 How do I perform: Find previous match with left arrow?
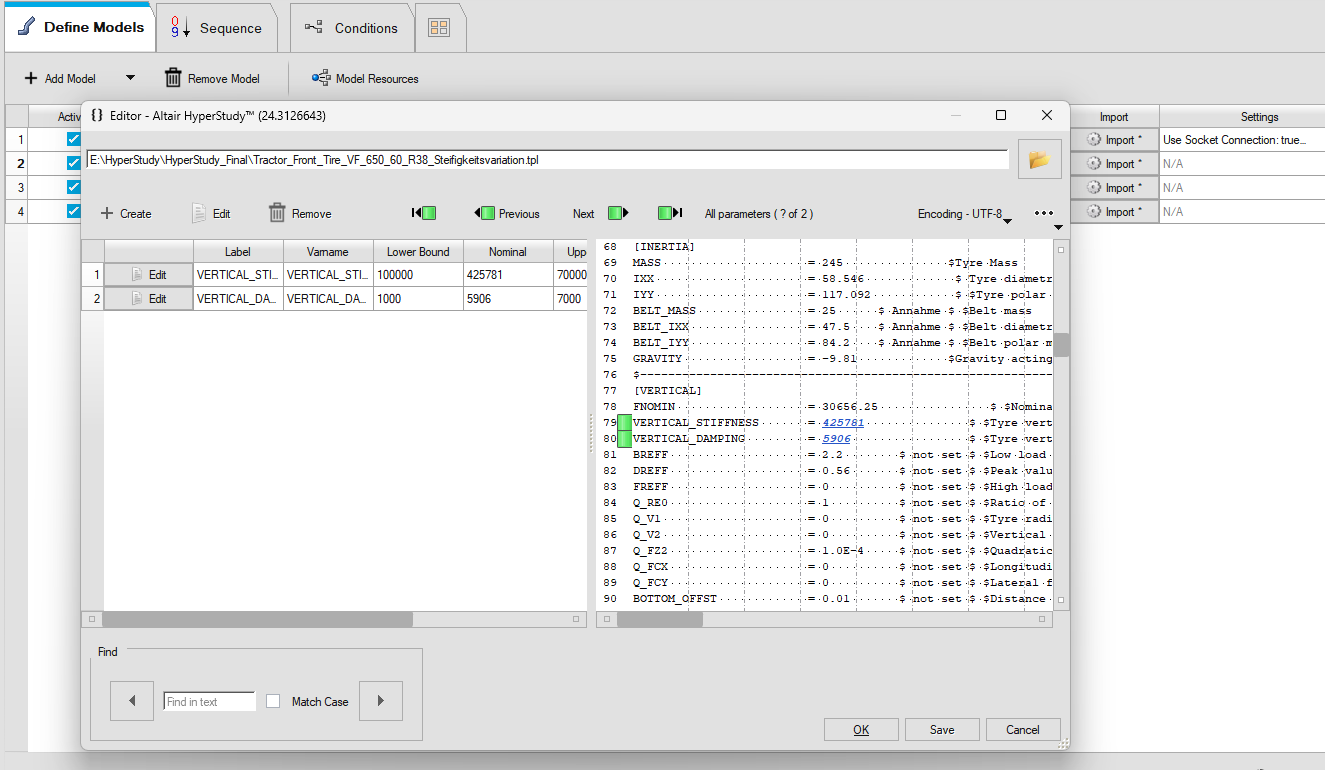point(132,701)
